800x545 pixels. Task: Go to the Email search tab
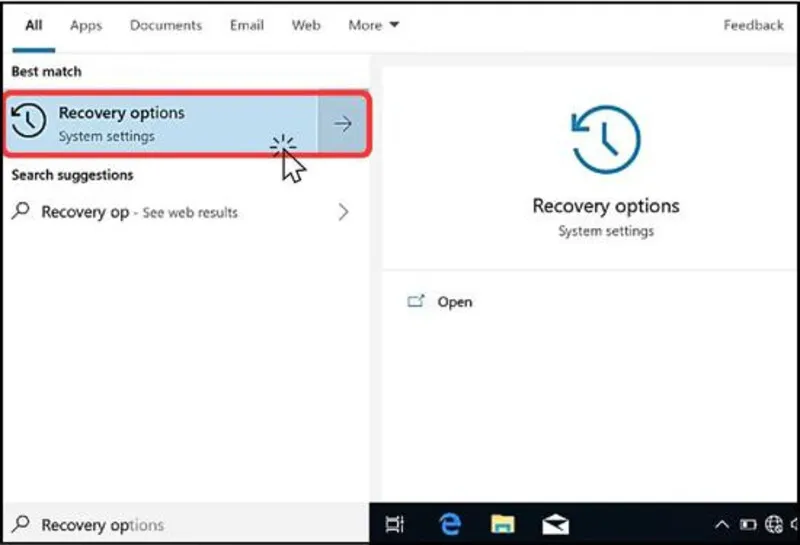(x=246, y=25)
